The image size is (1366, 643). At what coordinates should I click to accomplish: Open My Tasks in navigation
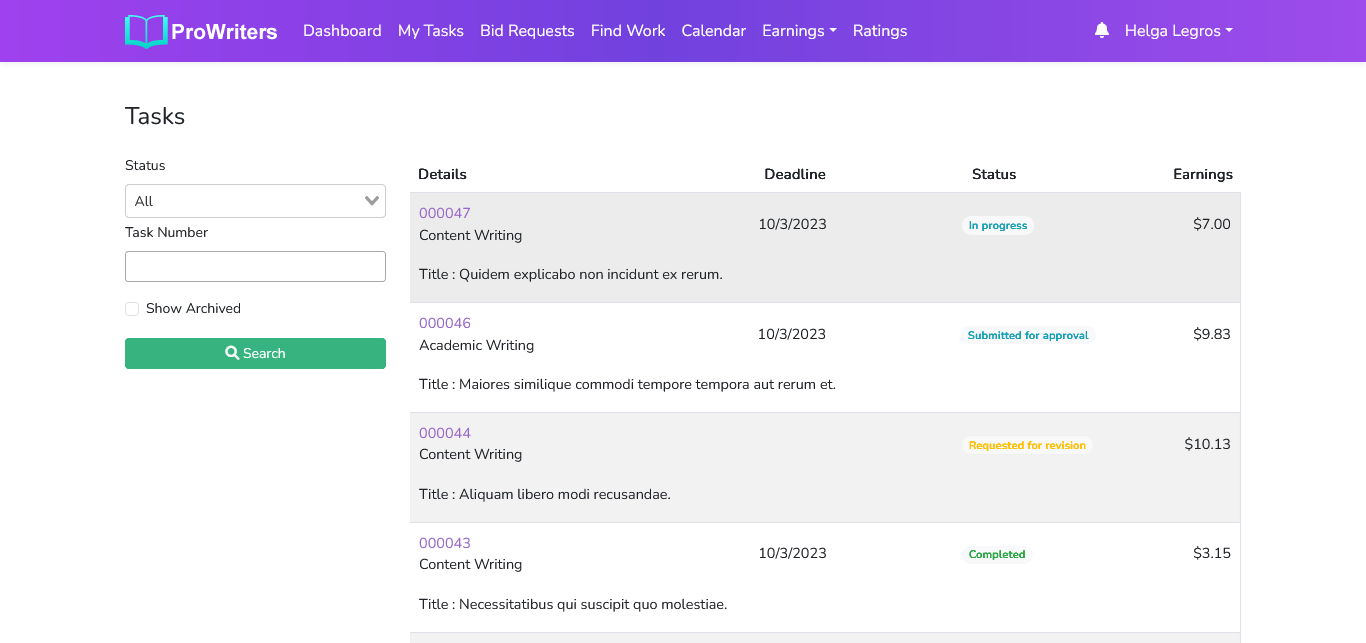tap(430, 31)
